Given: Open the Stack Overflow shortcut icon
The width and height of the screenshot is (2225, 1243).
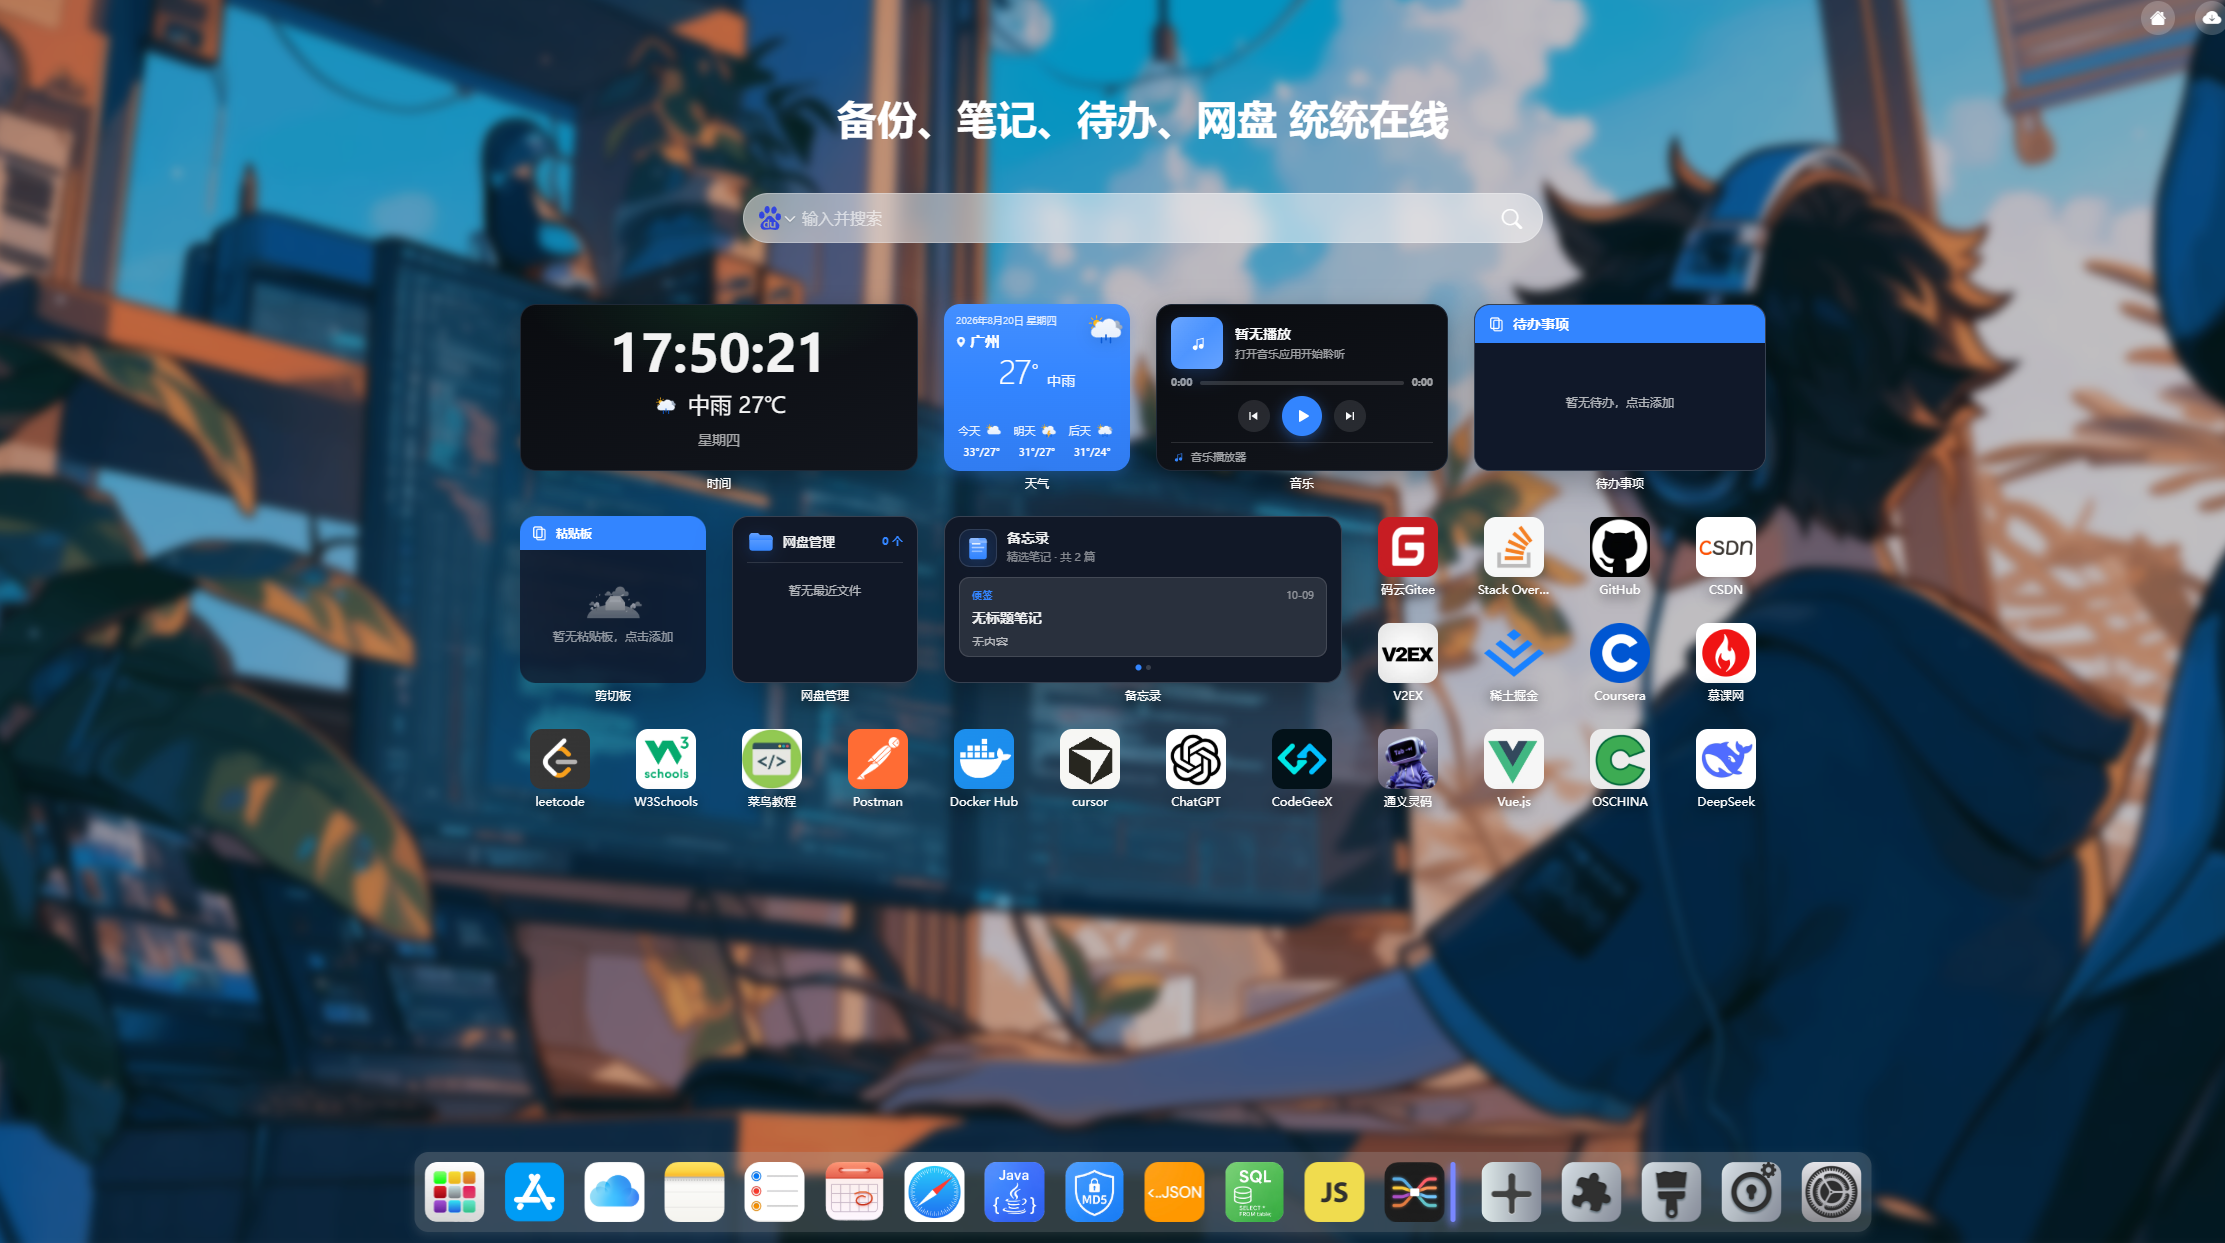Looking at the screenshot, I should coord(1513,547).
